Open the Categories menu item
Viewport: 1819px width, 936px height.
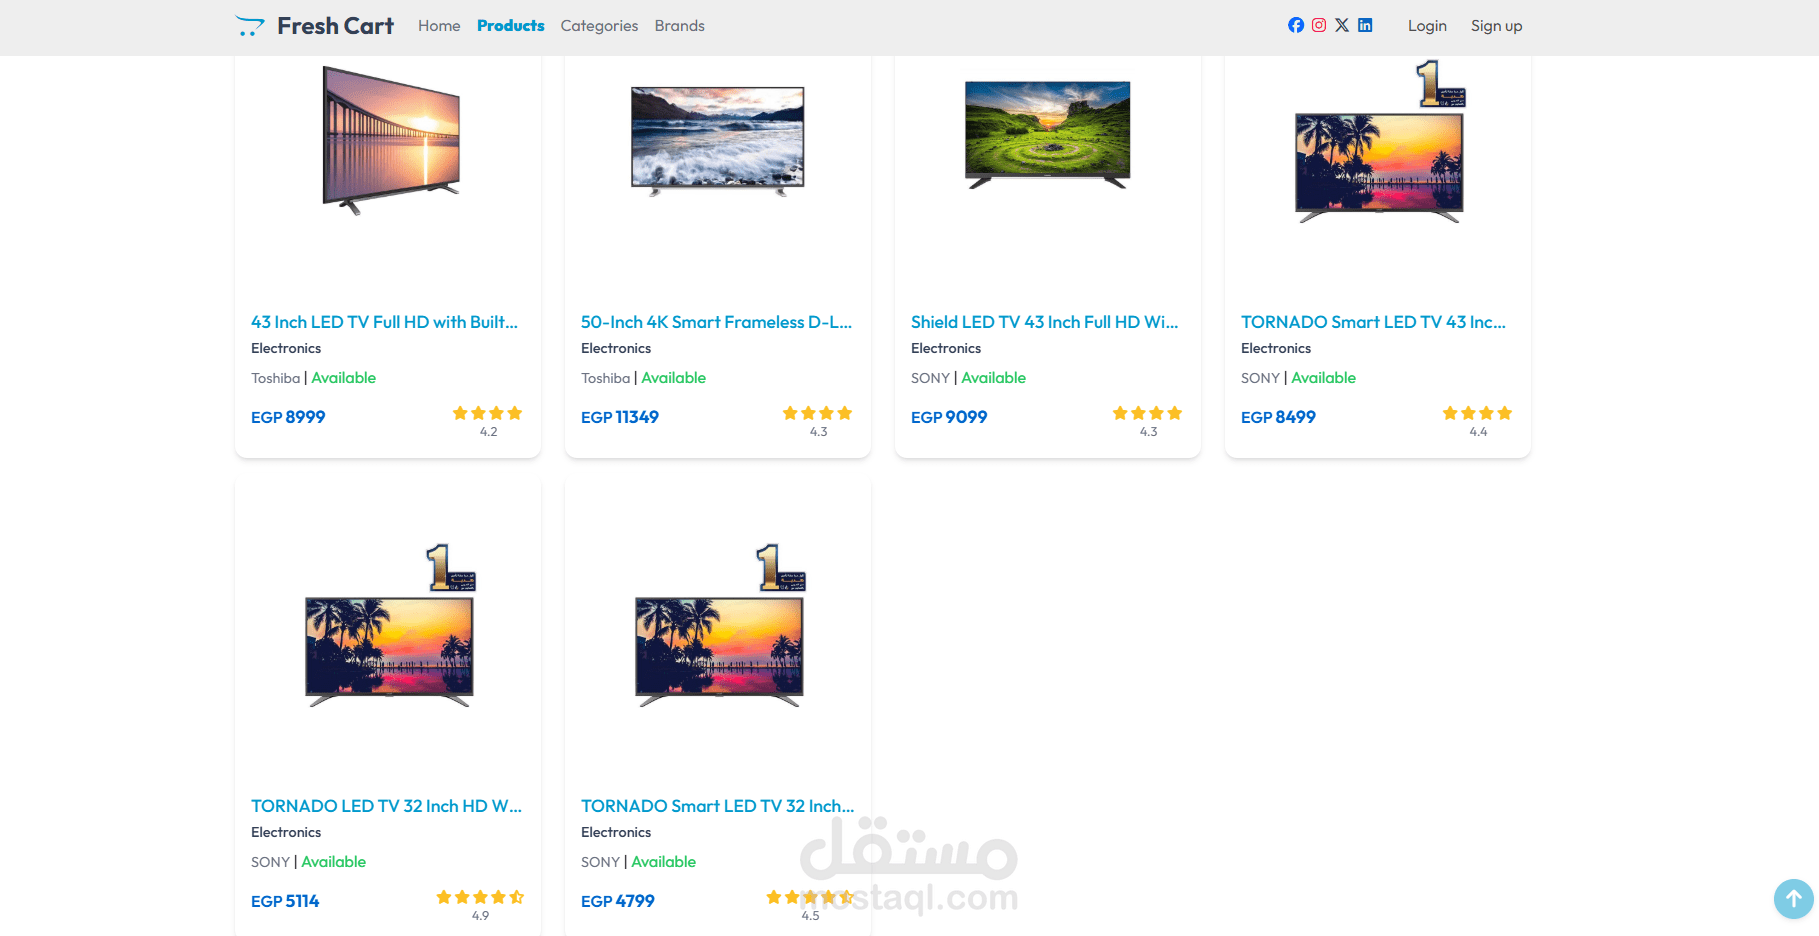tap(599, 26)
